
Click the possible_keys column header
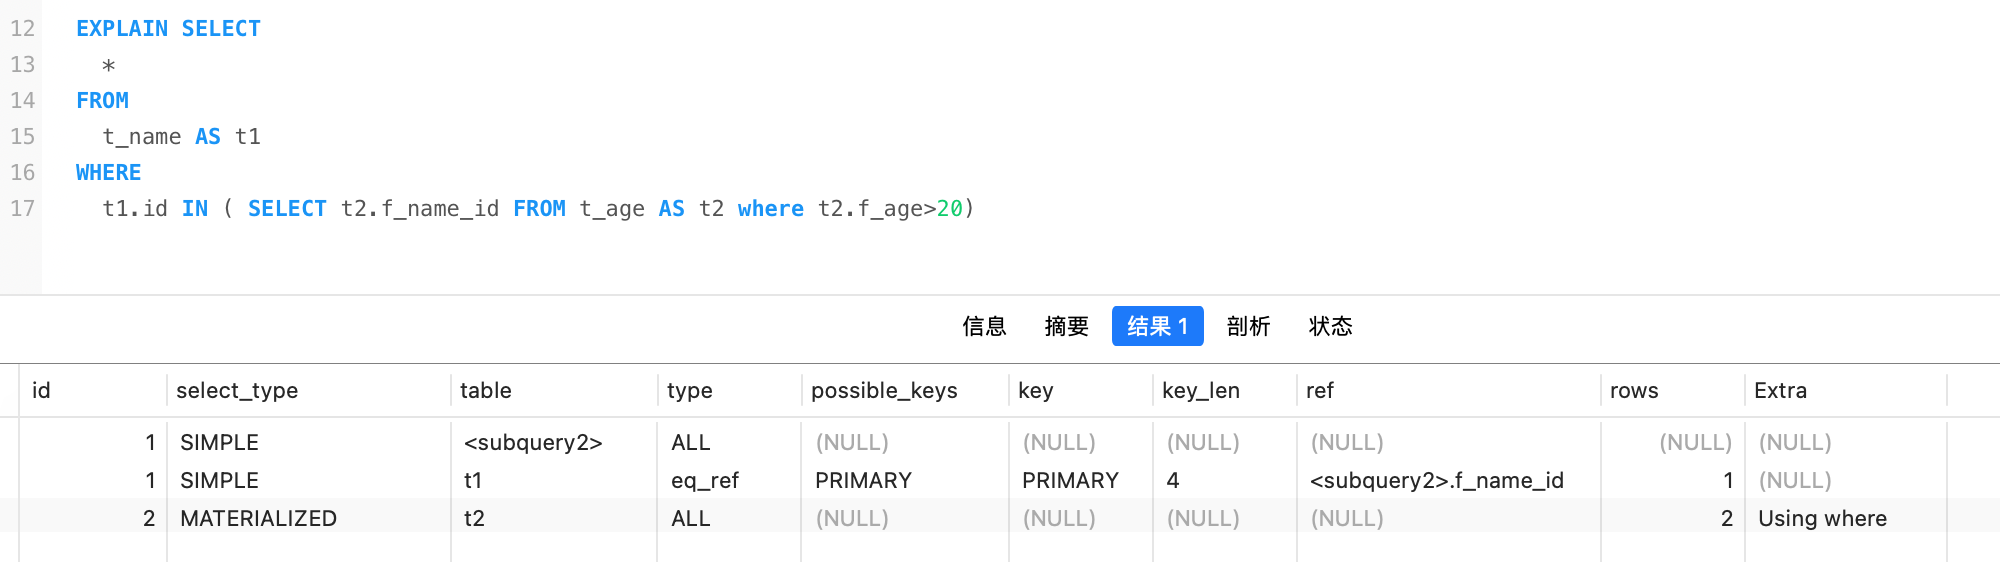click(884, 391)
